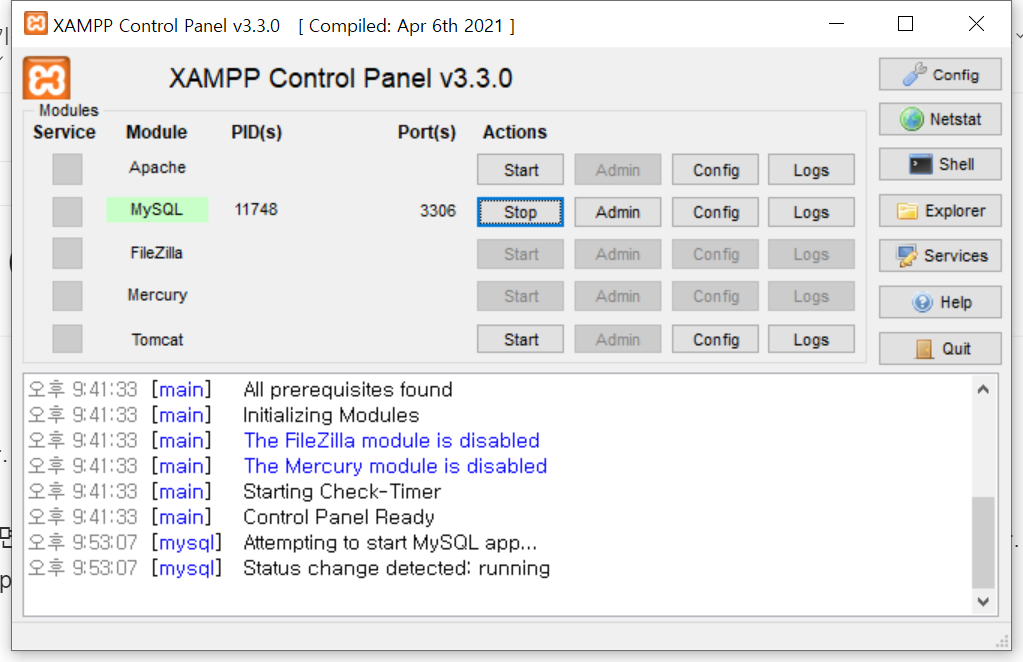The width and height of the screenshot is (1023, 662).
Task: Start the Apache module
Action: pyautogui.click(x=520, y=170)
